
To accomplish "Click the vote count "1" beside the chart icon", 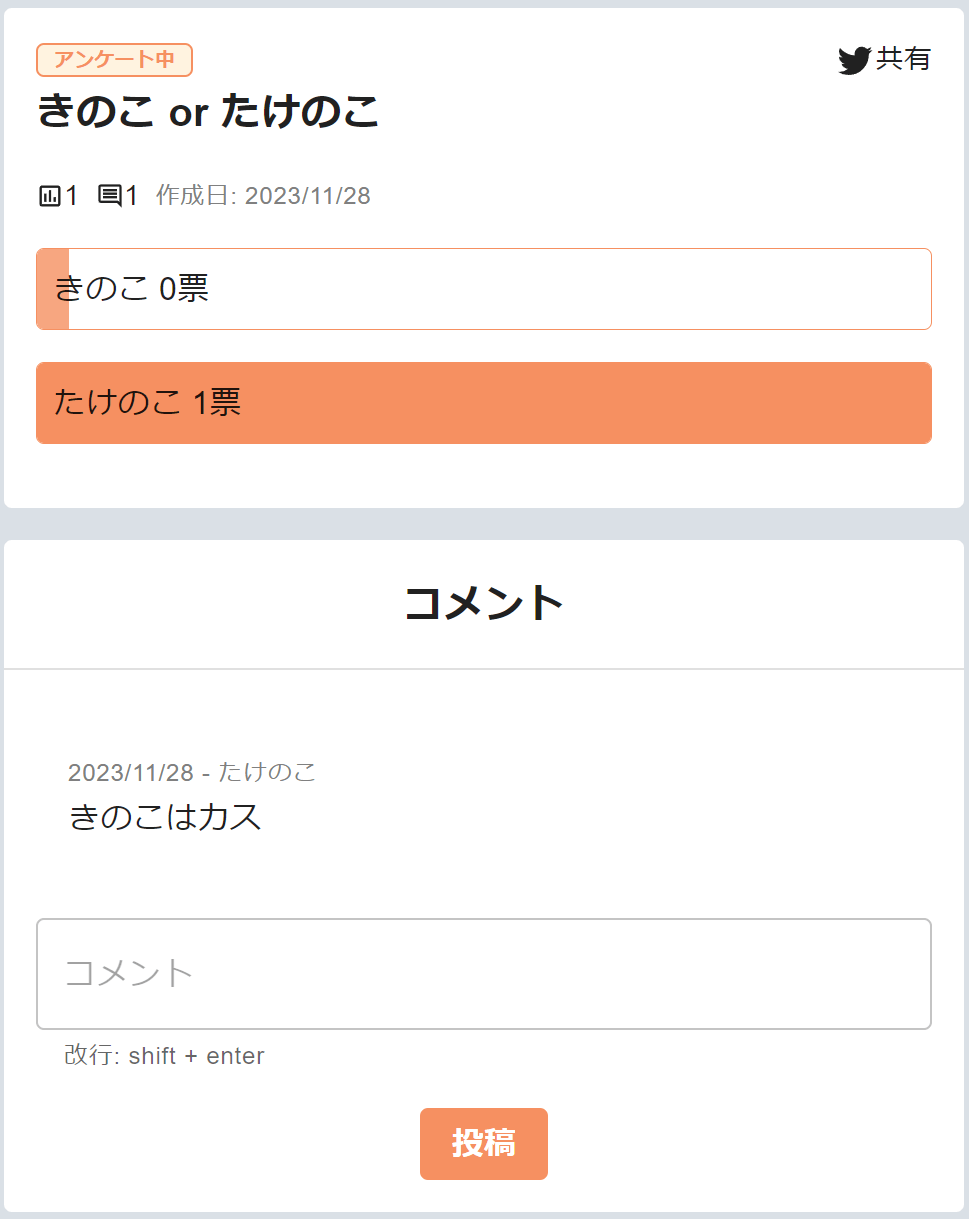I will pyautogui.click(x=70, y=197).
